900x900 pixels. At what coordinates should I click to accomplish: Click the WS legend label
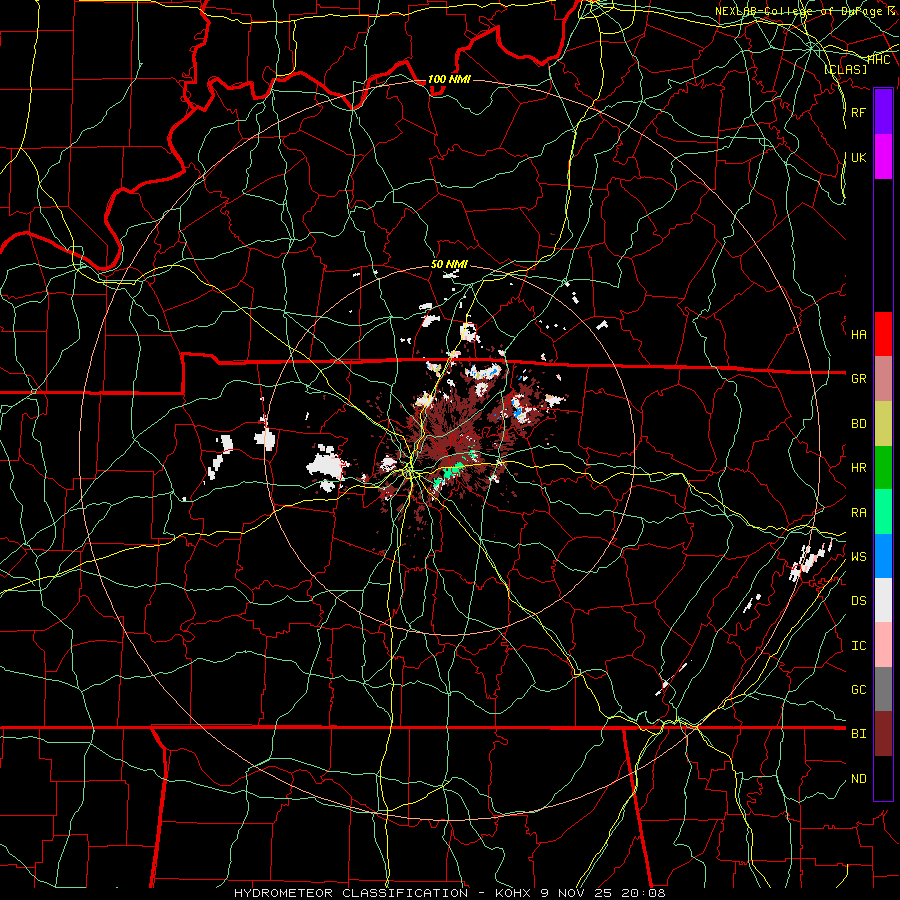coord(858,557)
